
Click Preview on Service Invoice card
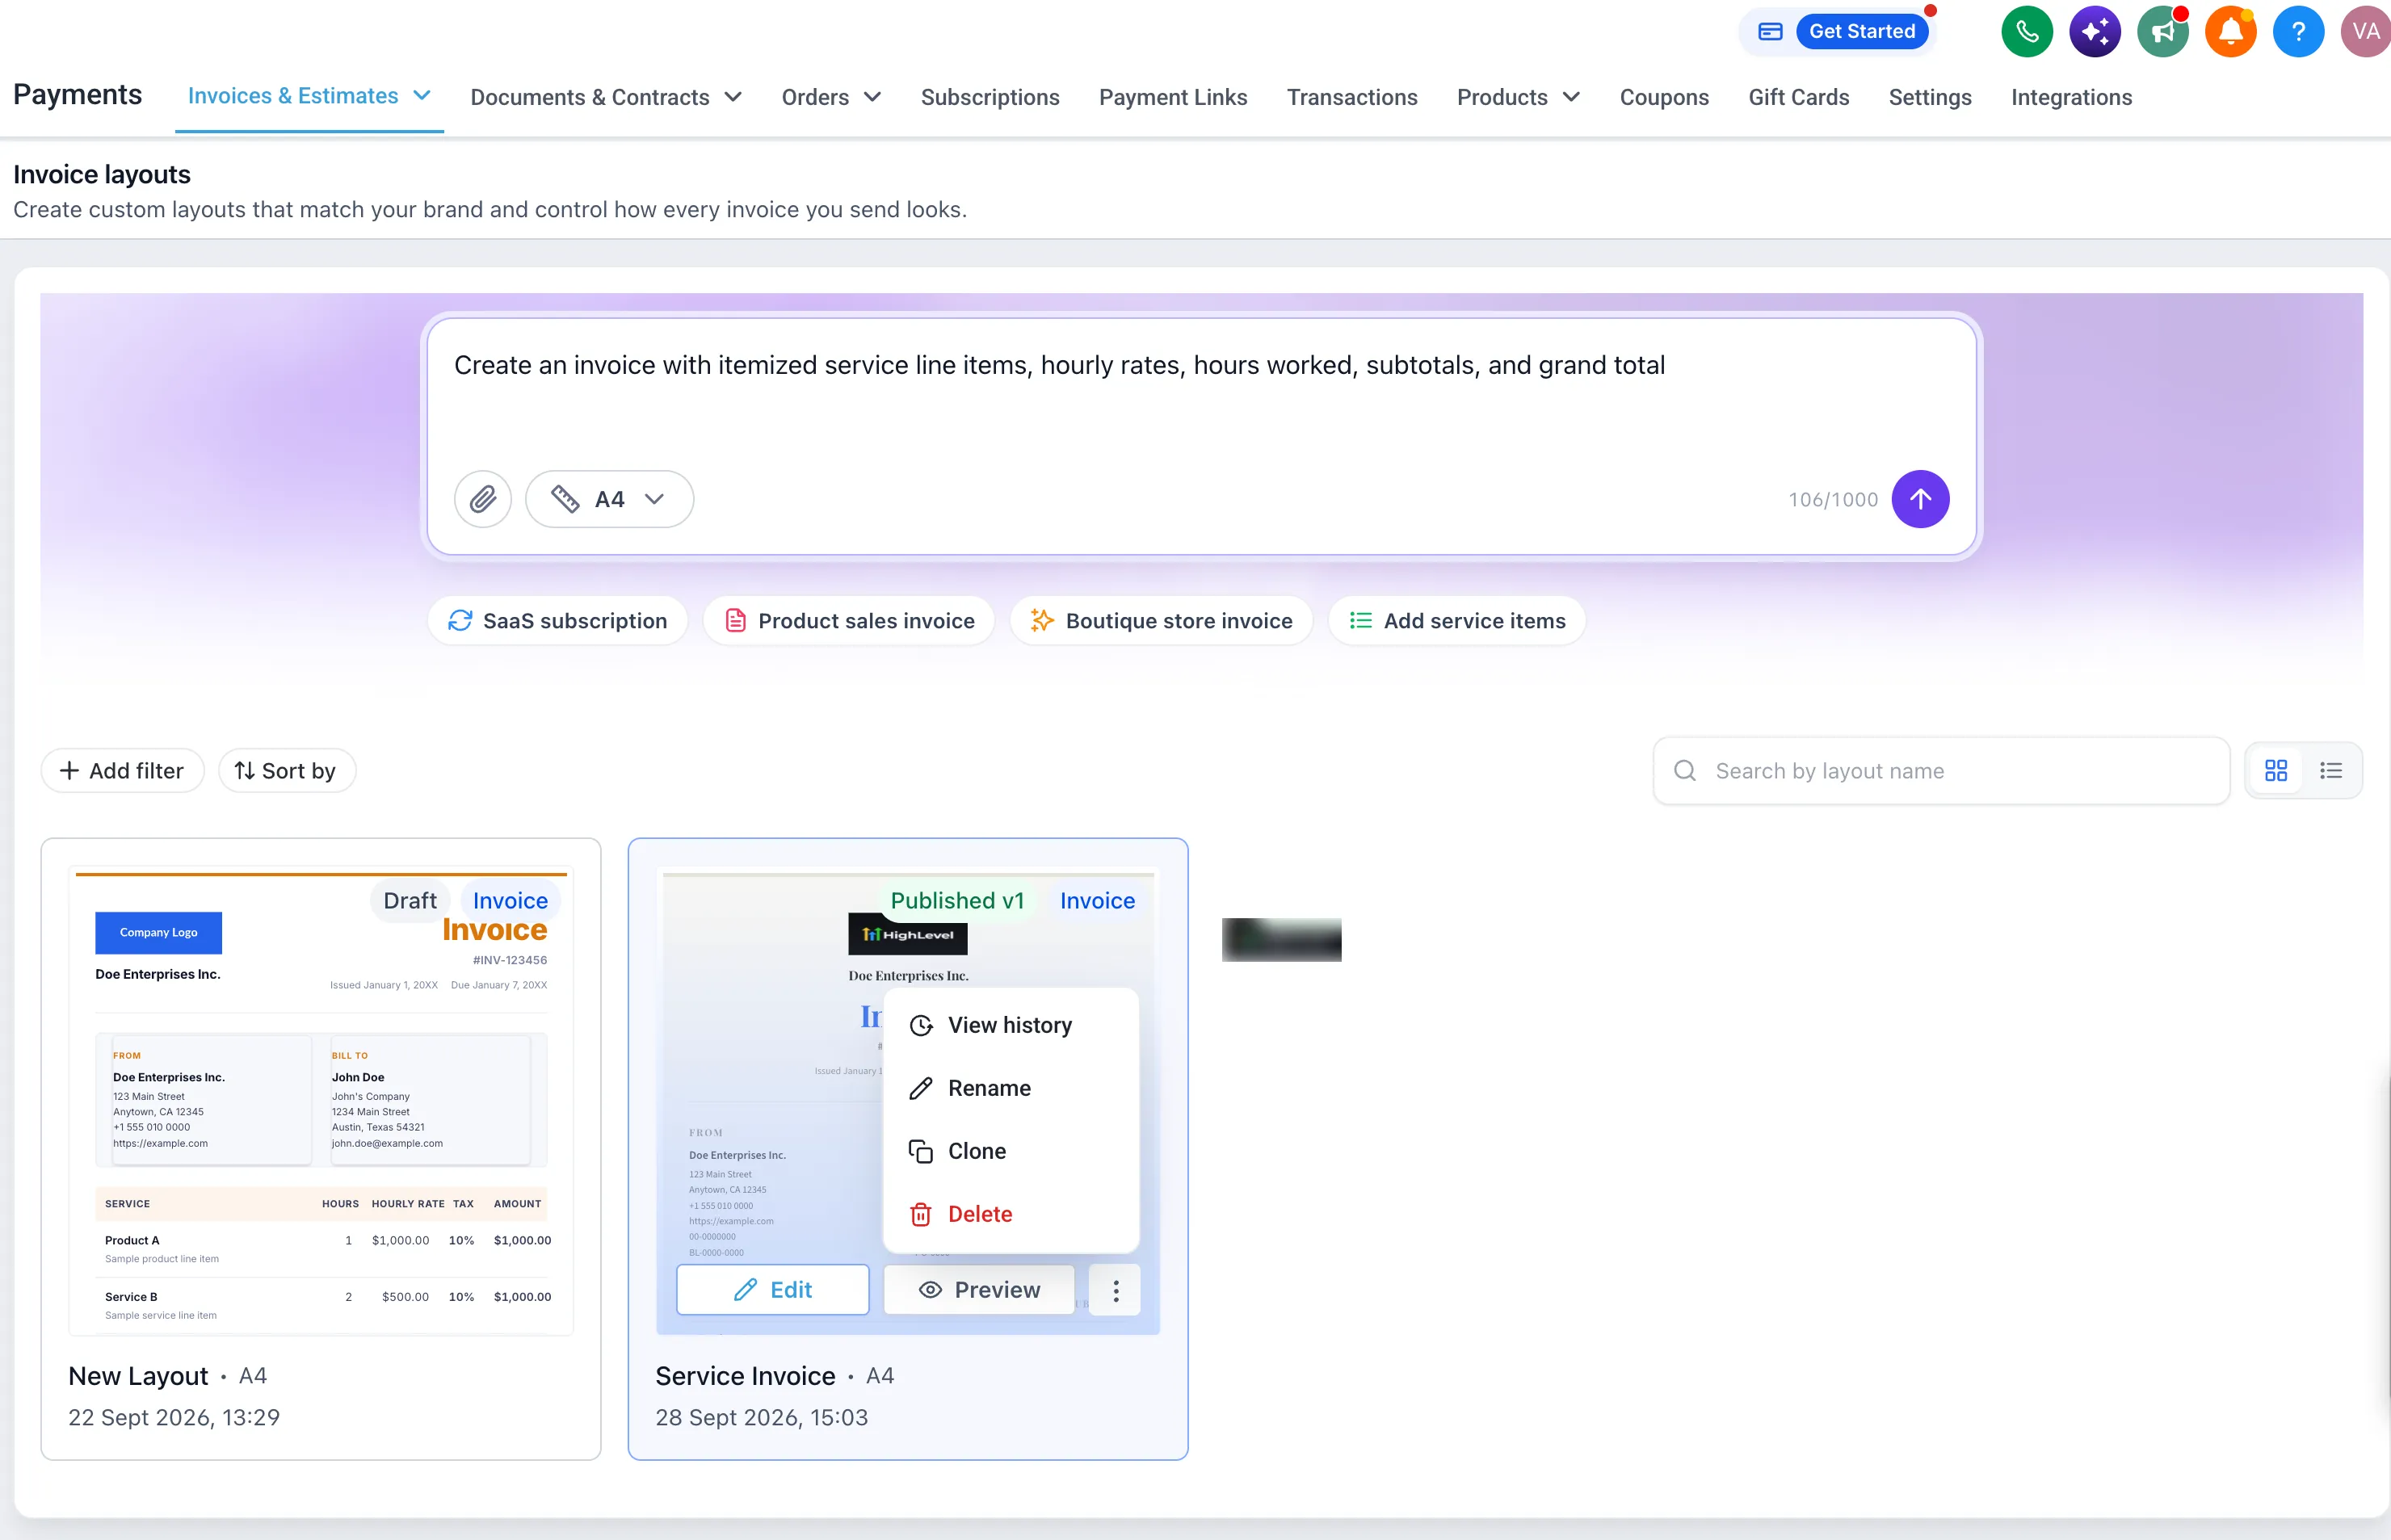tap(979, 1289)
